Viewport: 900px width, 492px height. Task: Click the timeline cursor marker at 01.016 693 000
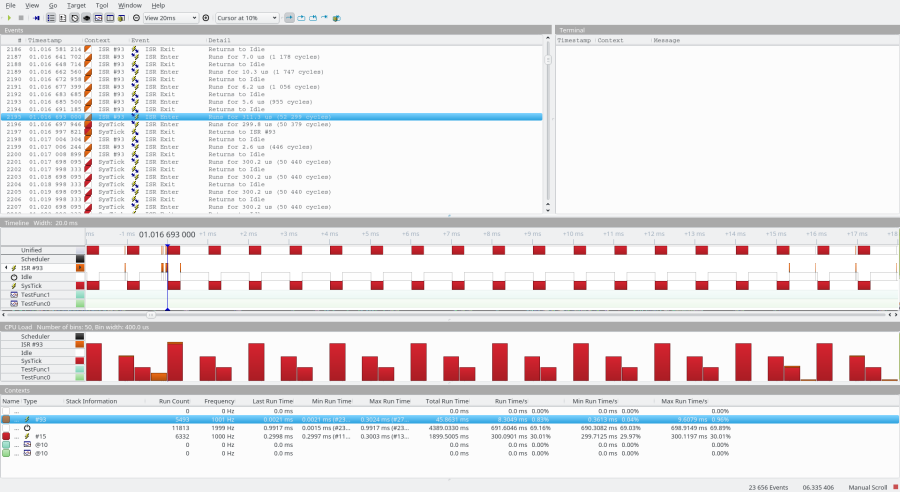pyautogui.click(x=167, y=246)
